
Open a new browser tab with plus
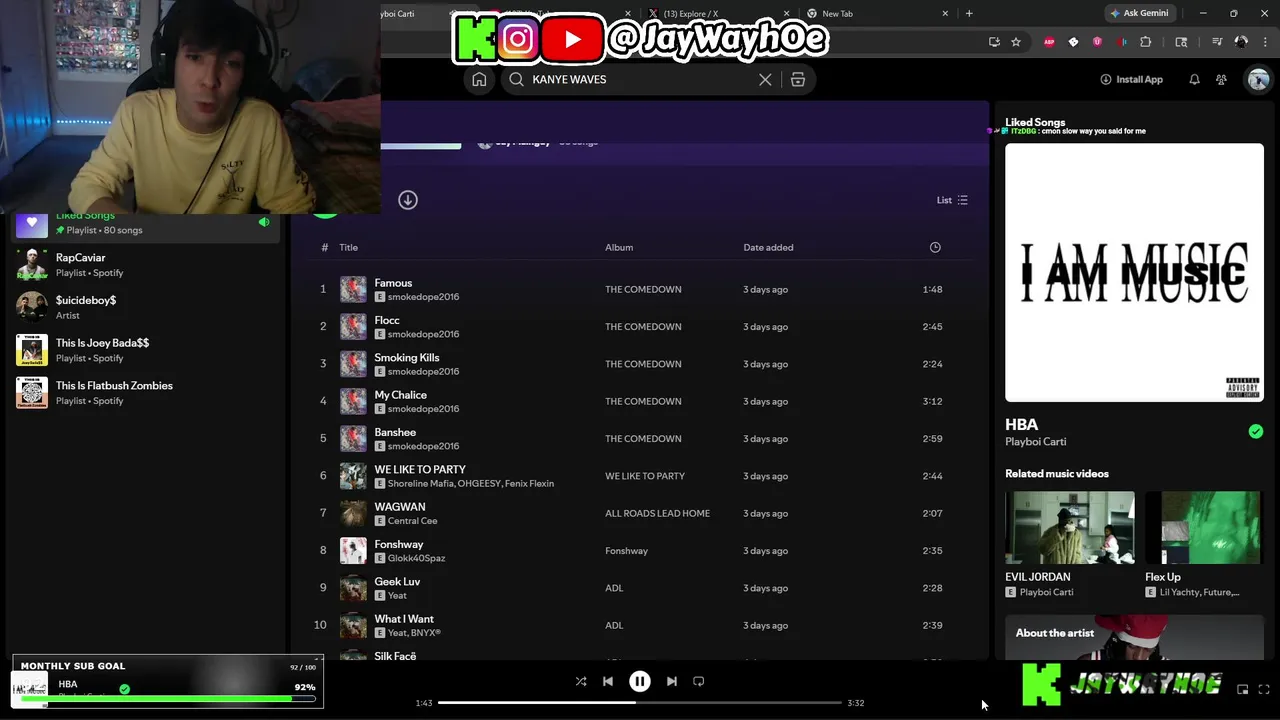(x=969, y=13)
